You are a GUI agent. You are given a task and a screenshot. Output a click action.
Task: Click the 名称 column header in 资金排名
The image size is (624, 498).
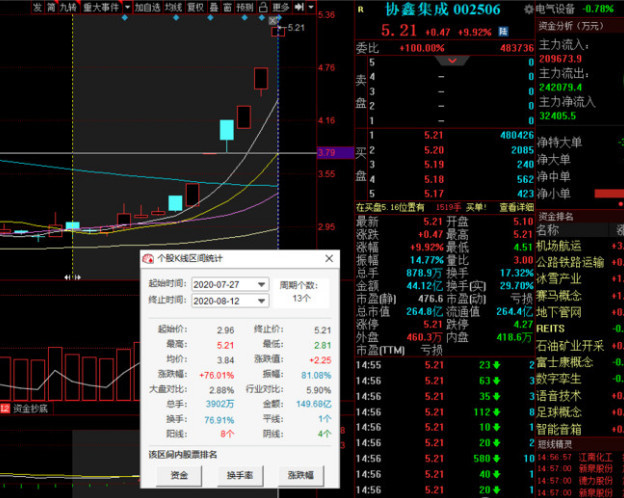tap(548, 230)
